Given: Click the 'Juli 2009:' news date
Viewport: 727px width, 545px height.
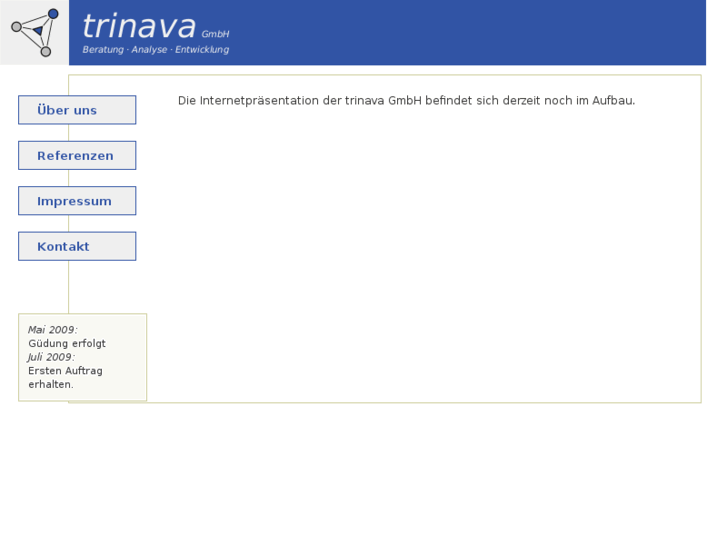Looking at the screenshot, I should click(x=51, y=357).
